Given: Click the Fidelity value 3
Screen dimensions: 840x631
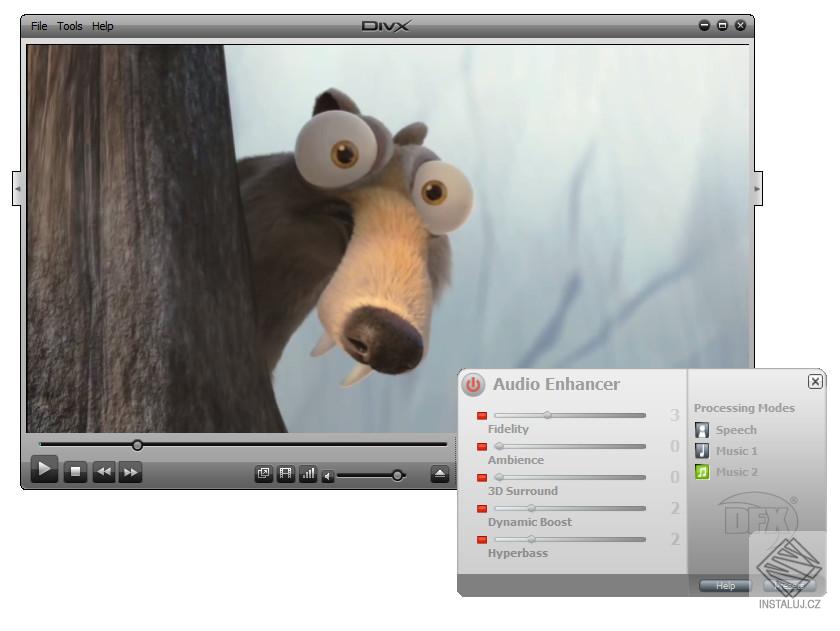Looking at the screenshot, I should coord(674,415).
